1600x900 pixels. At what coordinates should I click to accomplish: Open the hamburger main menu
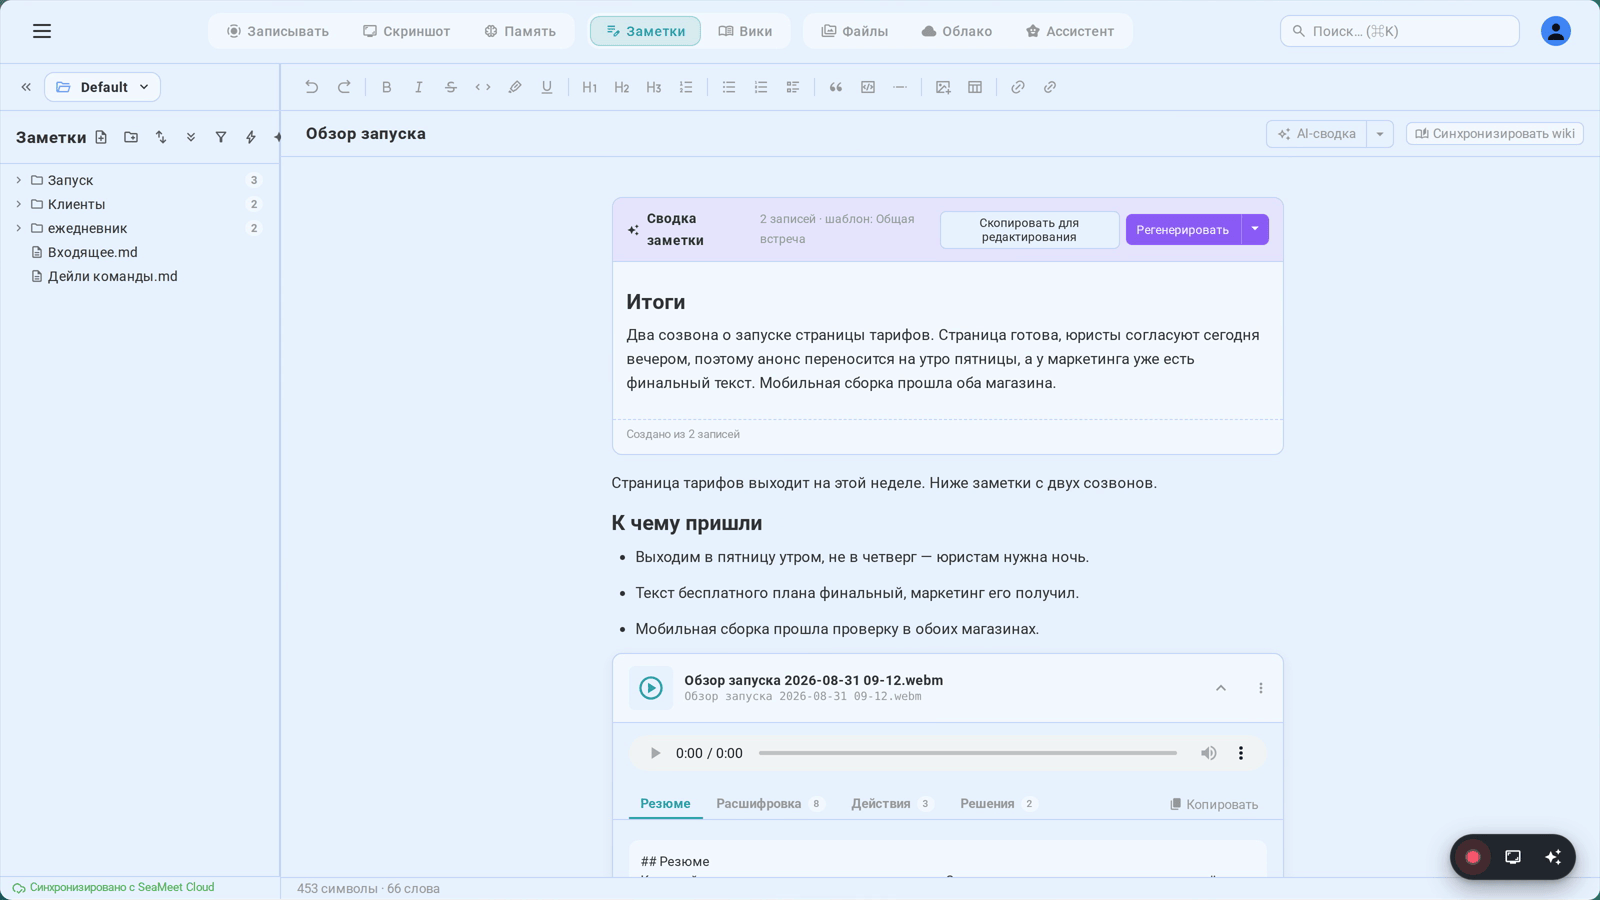[42, 31]
